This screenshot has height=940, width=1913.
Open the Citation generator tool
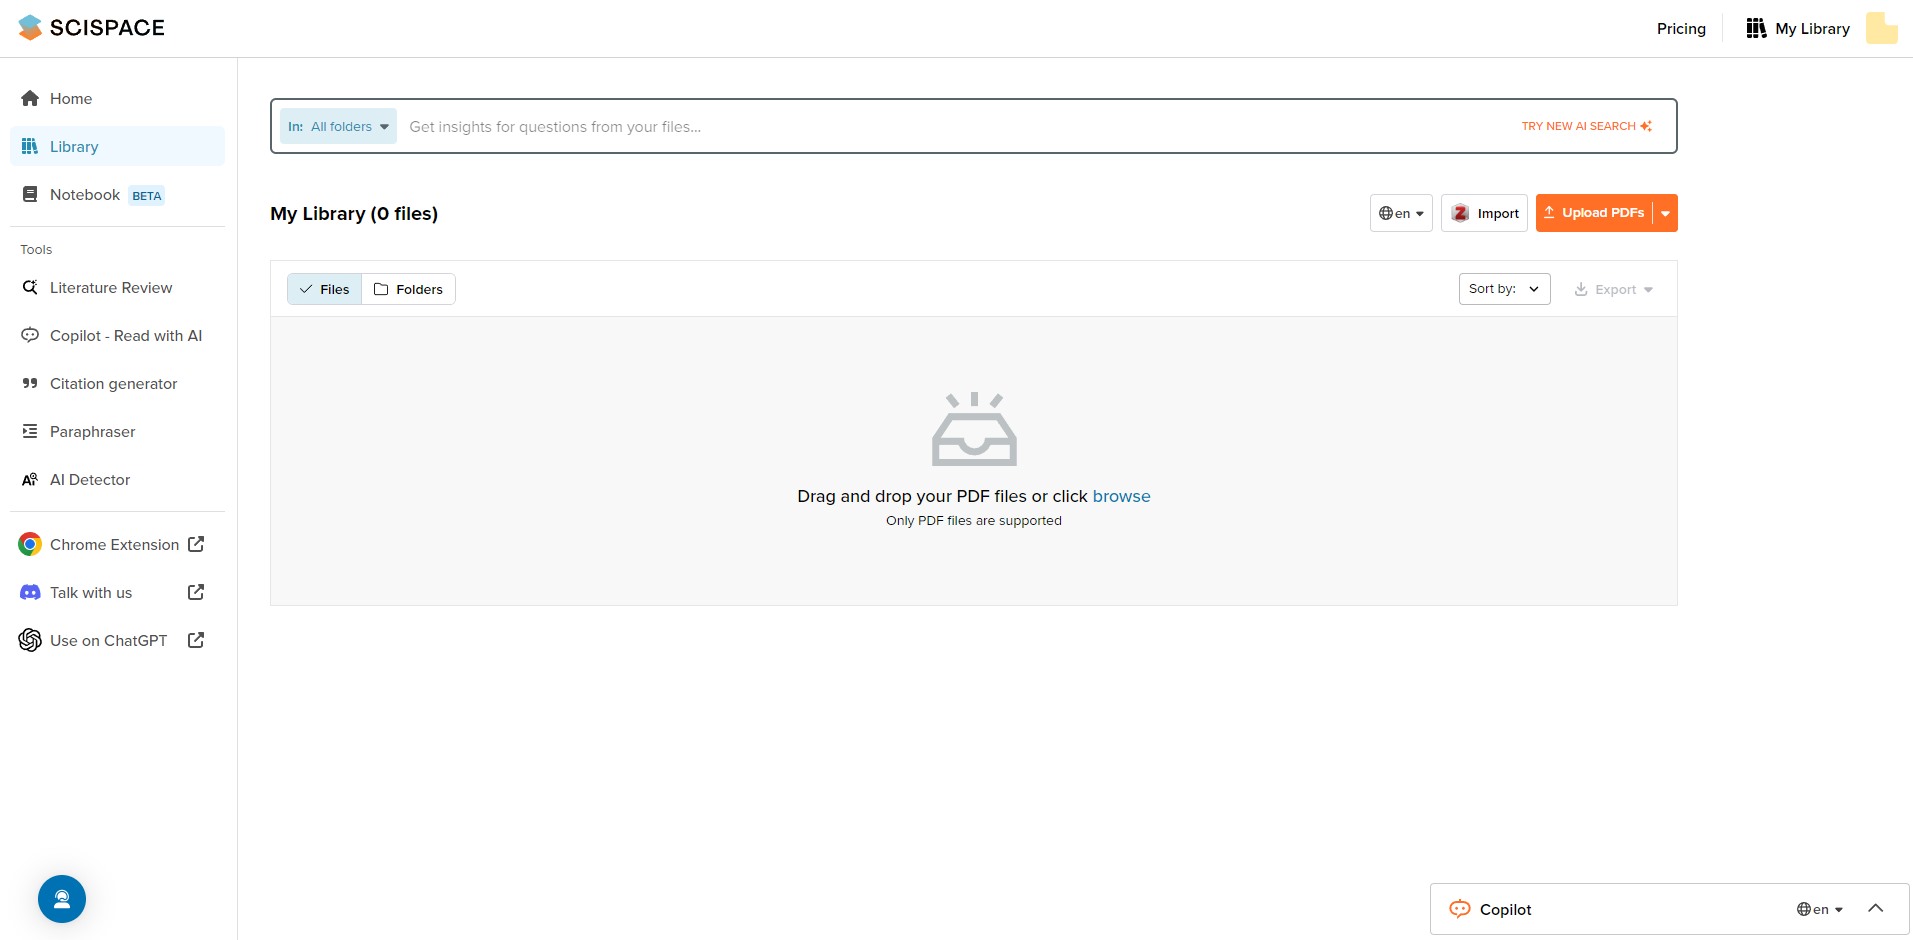click(117, 383)
